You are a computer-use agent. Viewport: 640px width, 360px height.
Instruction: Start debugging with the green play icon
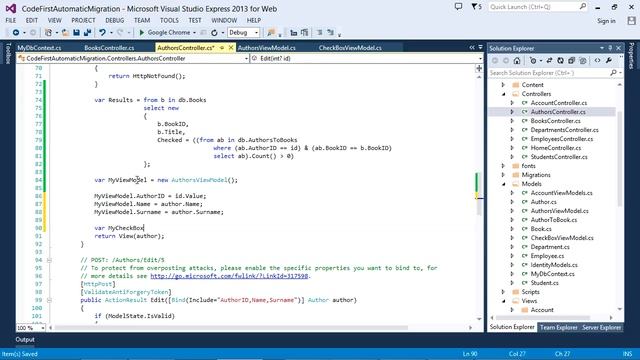pos(142,32)
